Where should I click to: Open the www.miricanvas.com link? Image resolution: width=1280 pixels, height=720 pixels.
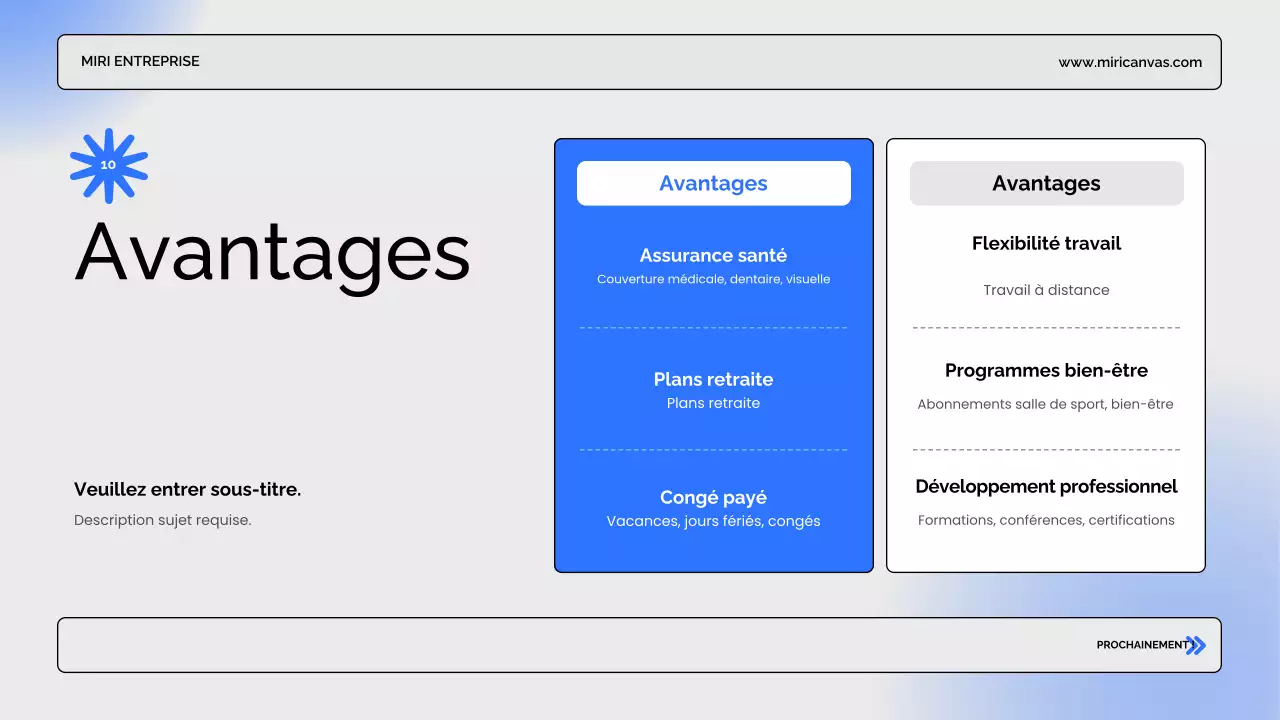pyautogui.click(x=1130, y=62)
